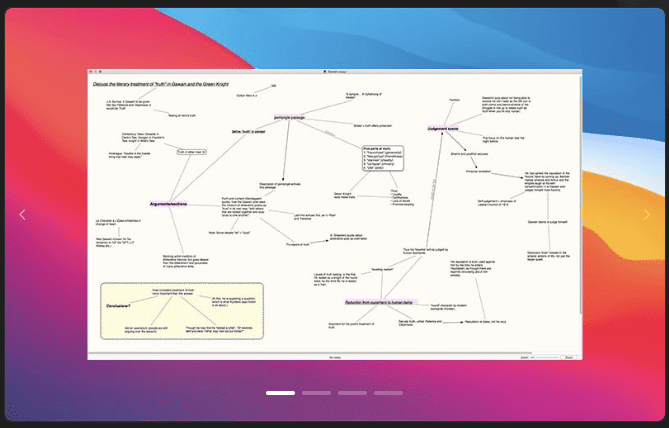Adjust the Zoom slider in Scapple footer

coord(545,357)
